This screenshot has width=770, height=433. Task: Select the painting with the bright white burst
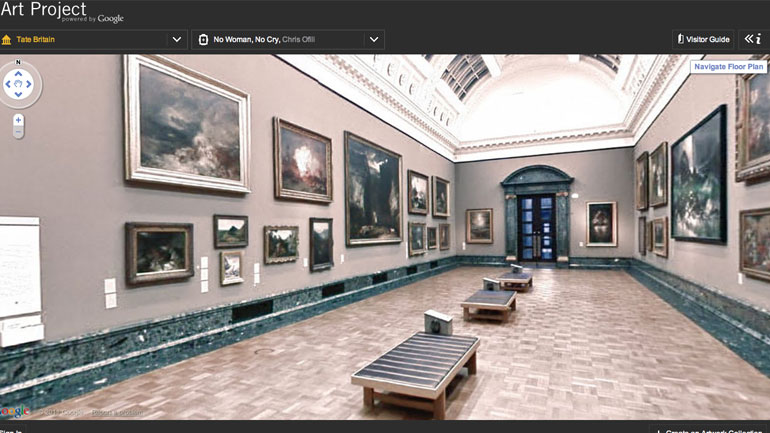pyautogui.click(x=303, y=161)
